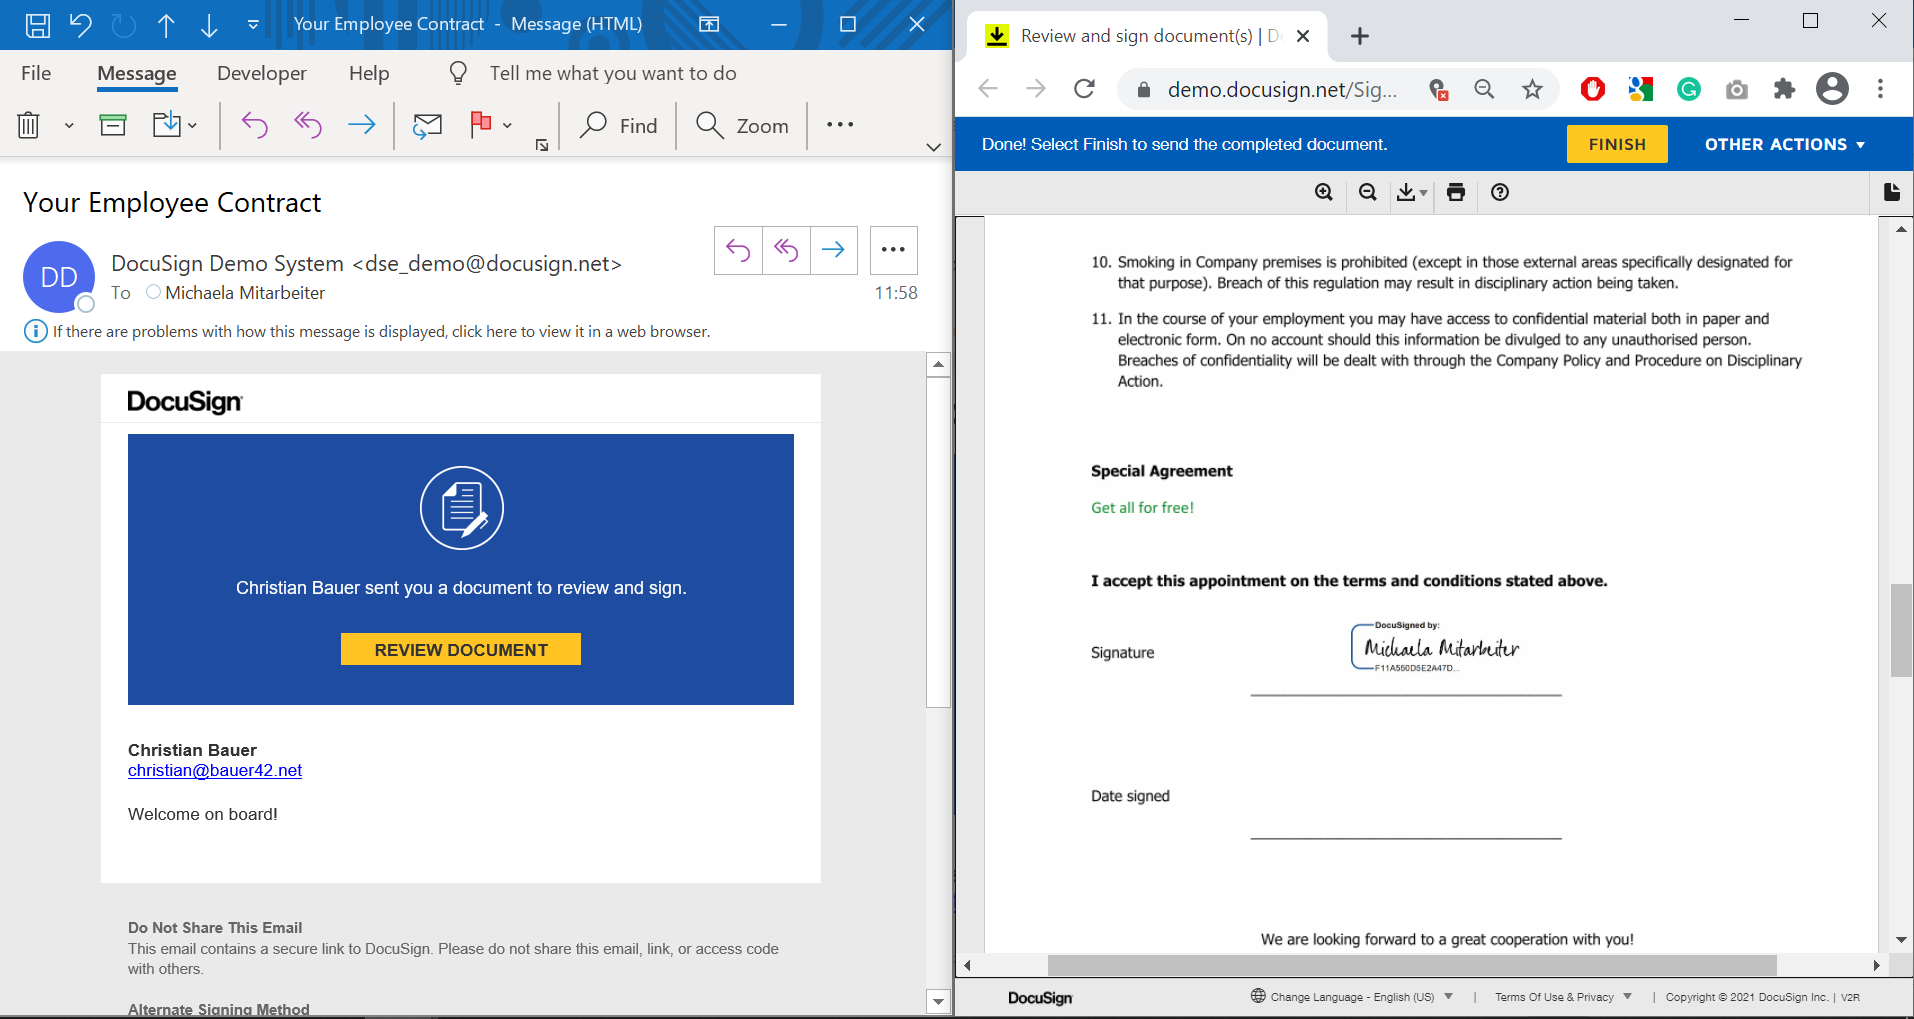This screenshot has width=1914, height=1019.
Task: Open the document pages panel icon
Action: point(1891,192)
